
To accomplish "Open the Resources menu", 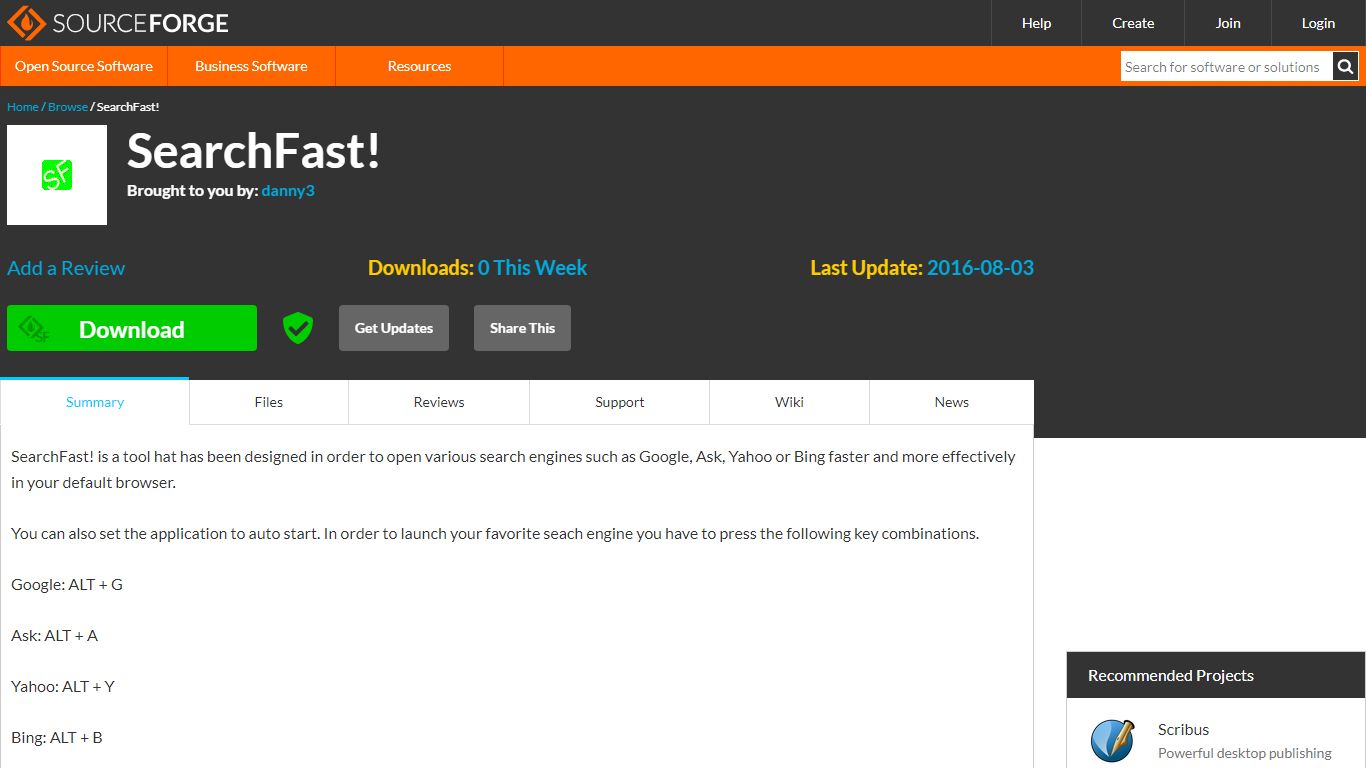I will pyautogui.click(x=419, y=66).
